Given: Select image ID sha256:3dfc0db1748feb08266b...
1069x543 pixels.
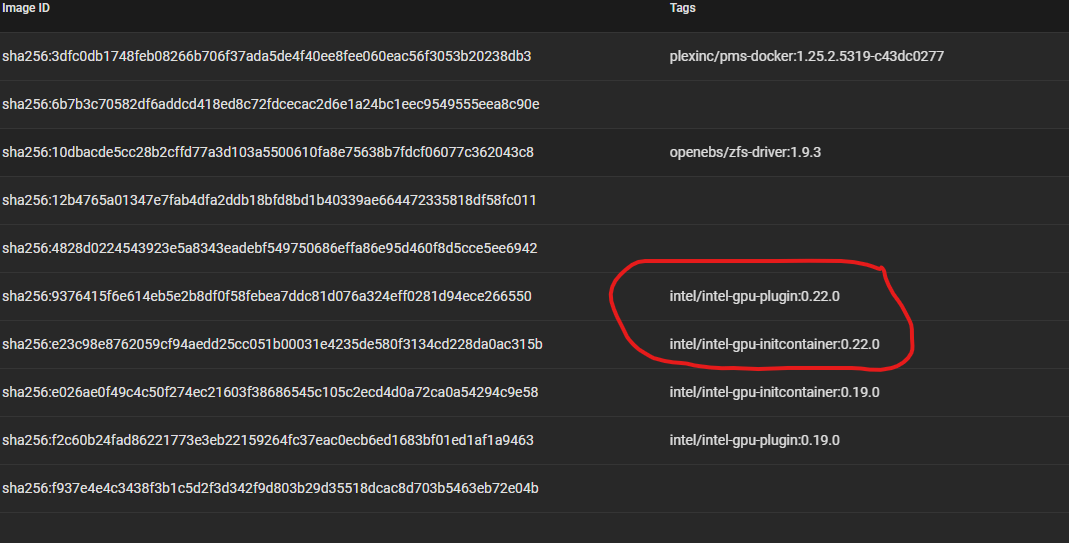Looking at the screenshot, I should click(x=267, y=57).
